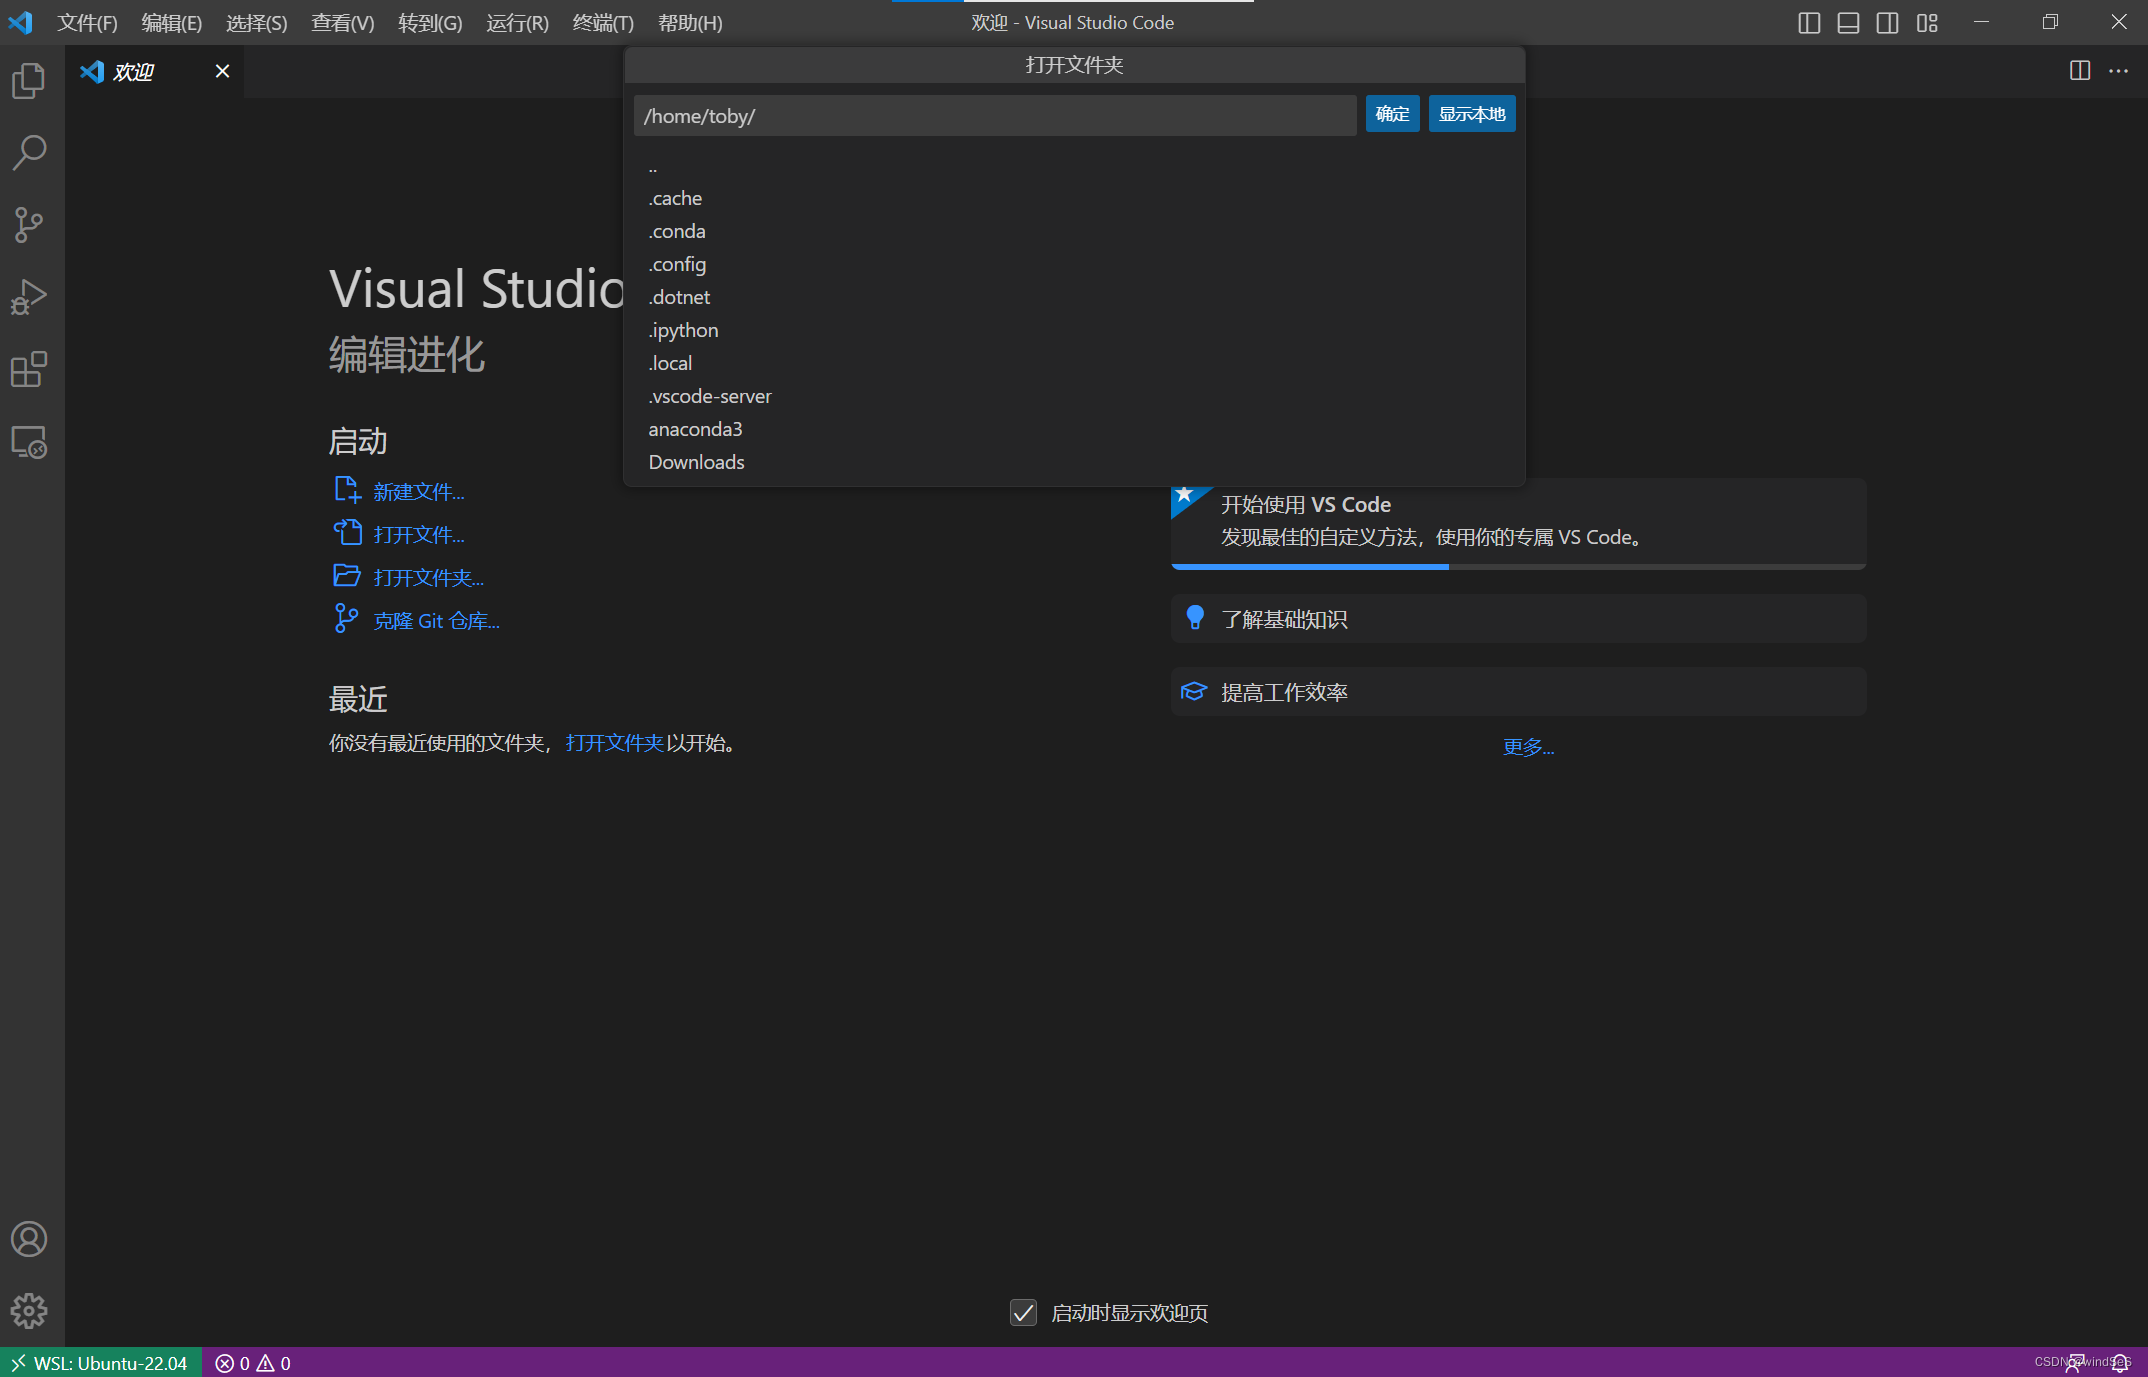Open the Search view in activity bar
Image resolution: width=2148 pixels, height=1377 pixels.
pos(29,152)
